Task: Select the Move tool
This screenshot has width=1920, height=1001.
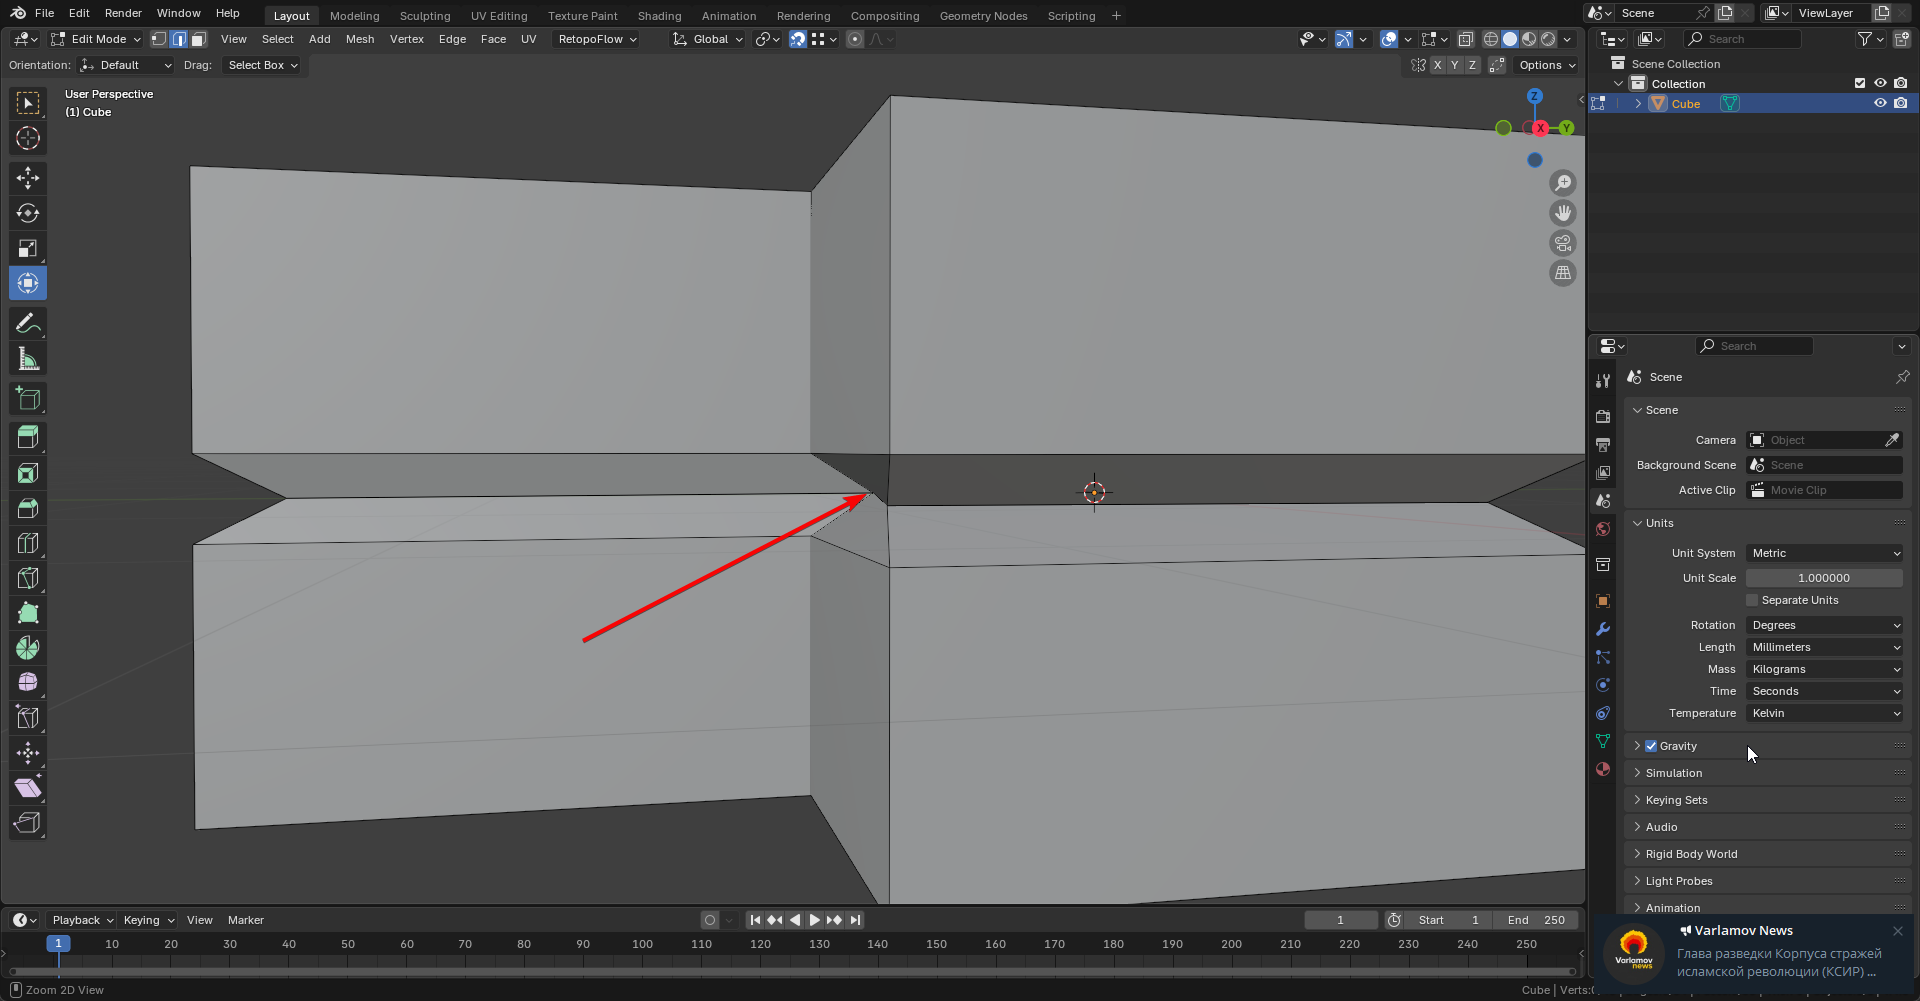Action: (x=28, y=178)
